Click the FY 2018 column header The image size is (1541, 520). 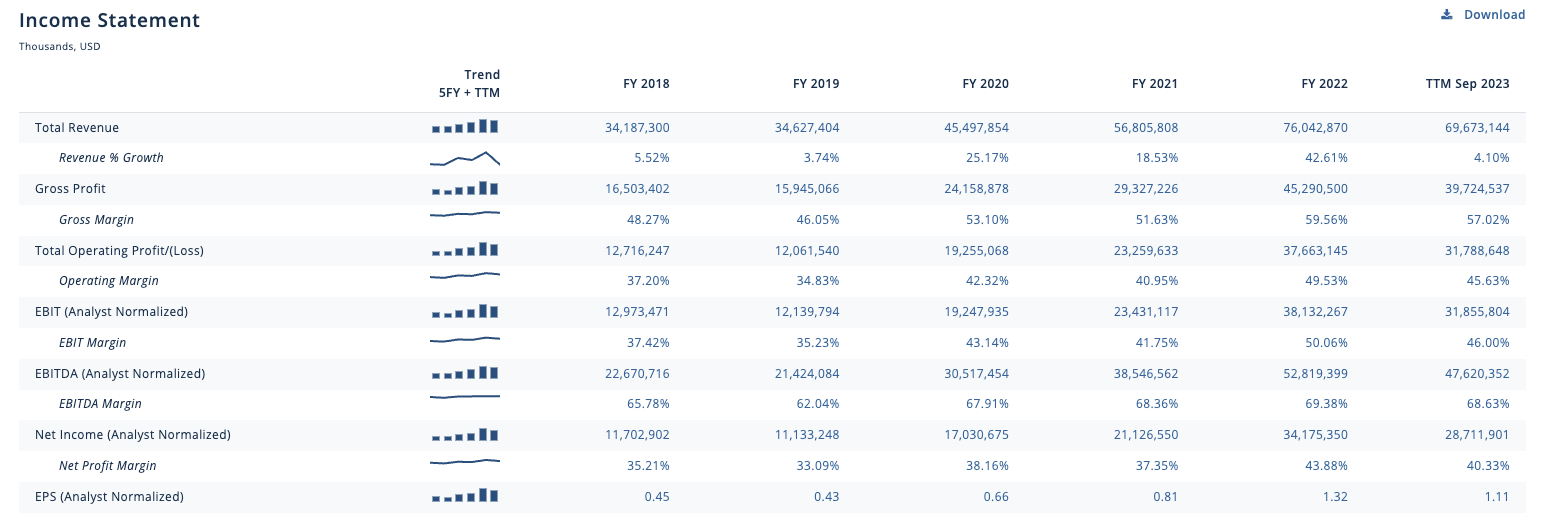click(646, 84)
